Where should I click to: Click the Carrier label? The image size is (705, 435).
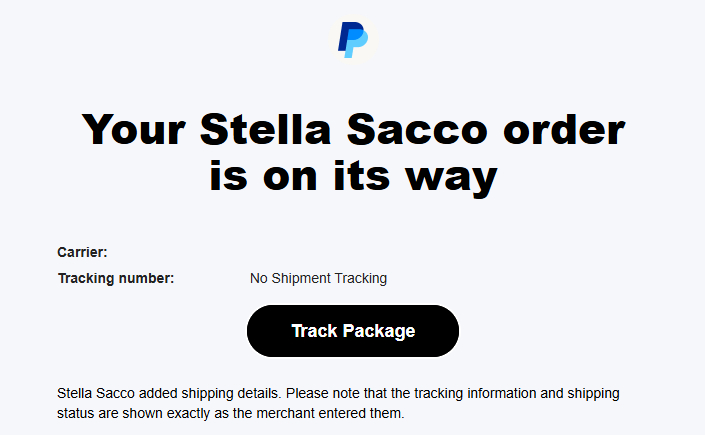point(82,253)
